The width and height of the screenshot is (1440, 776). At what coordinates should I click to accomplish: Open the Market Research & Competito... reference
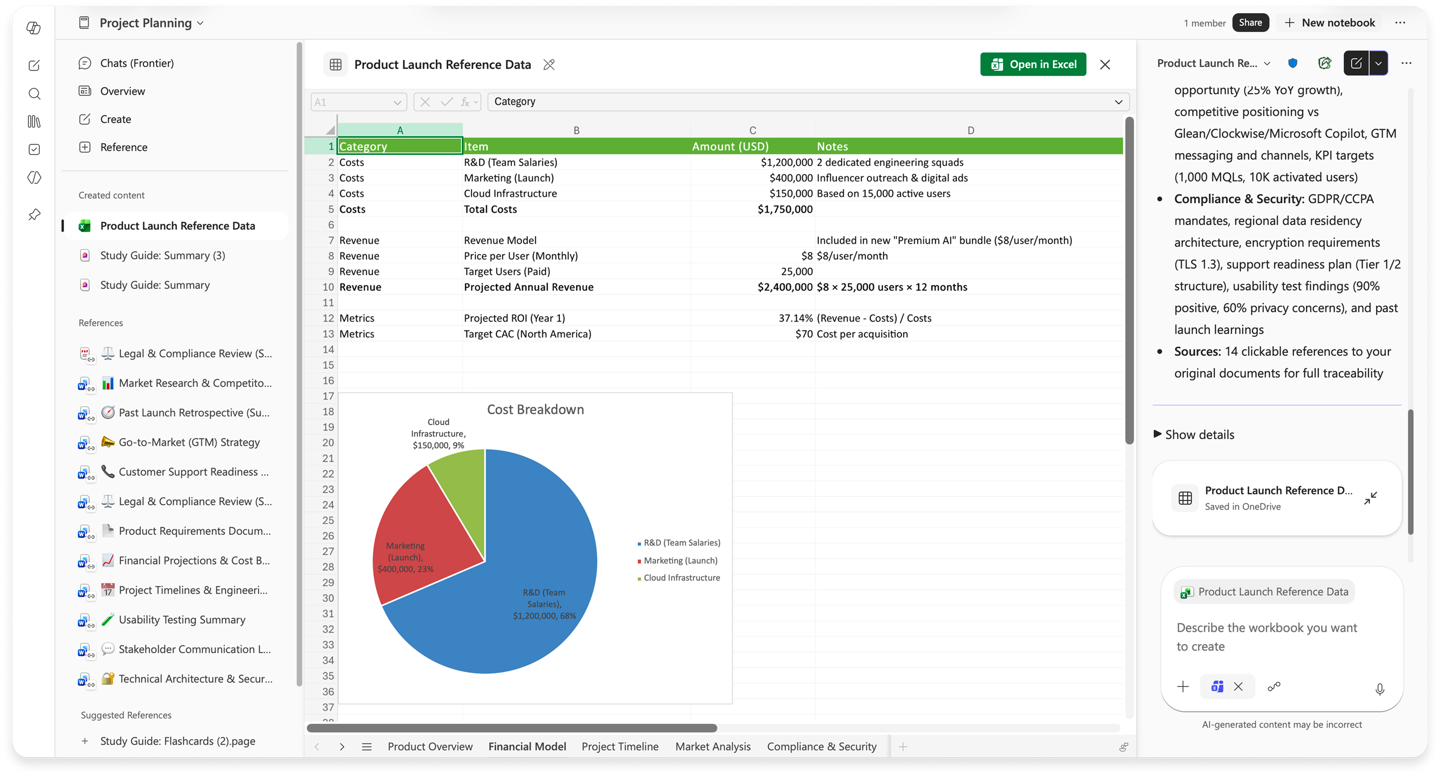175,383
